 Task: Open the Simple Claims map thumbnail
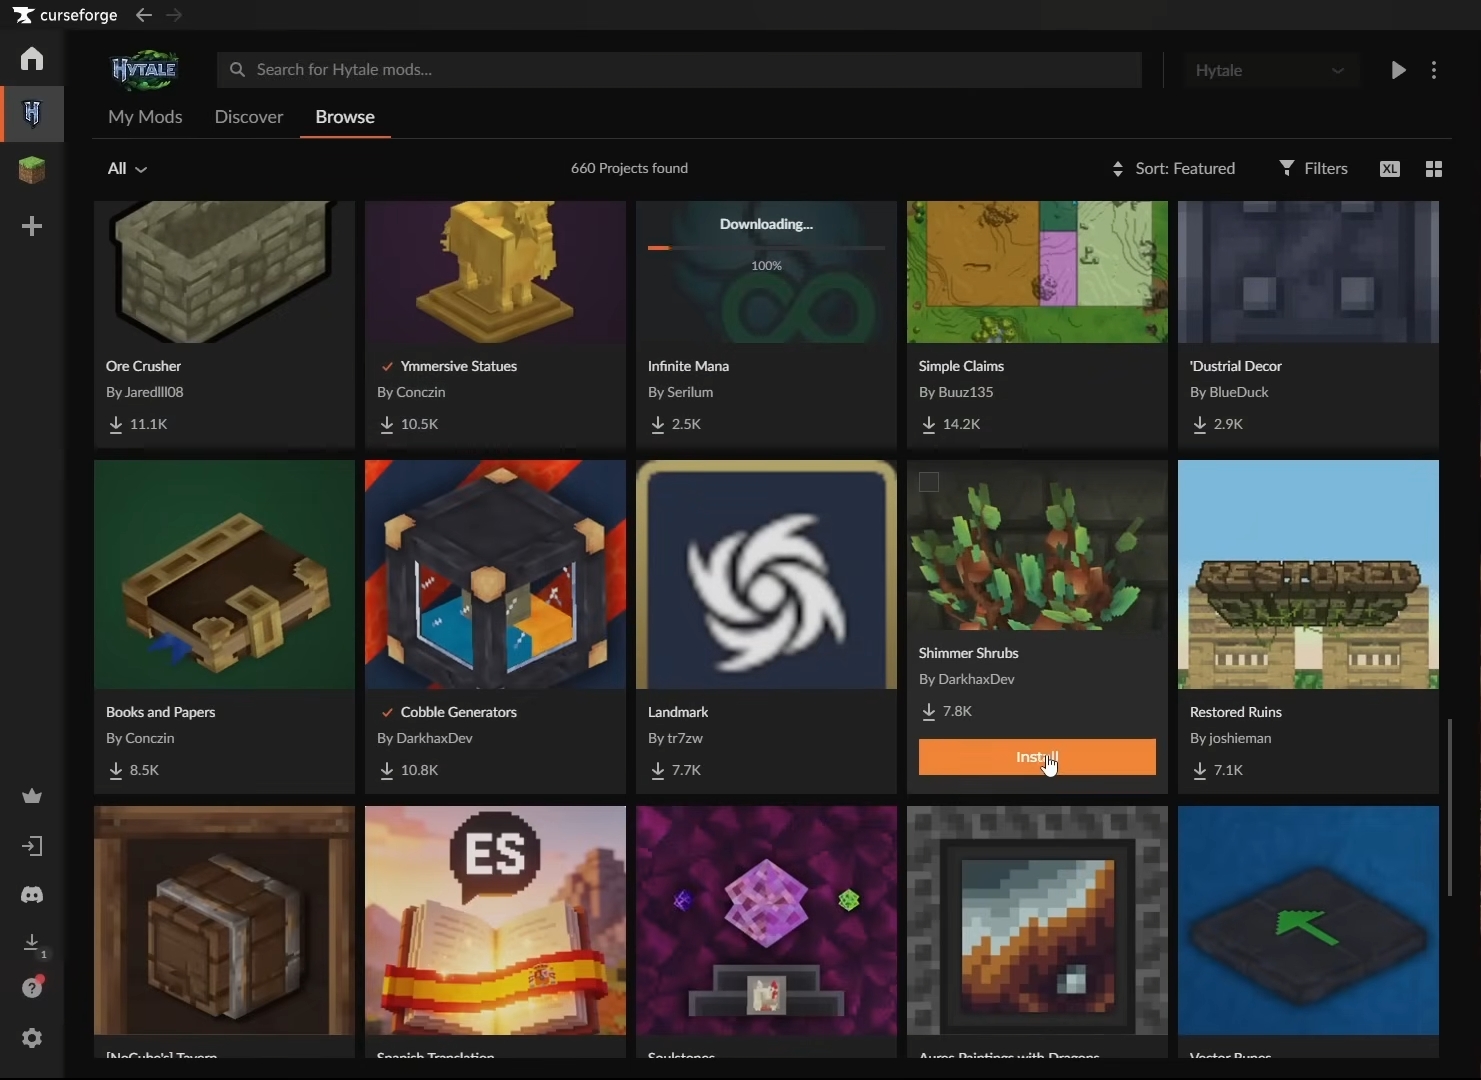click(1037, 272)
